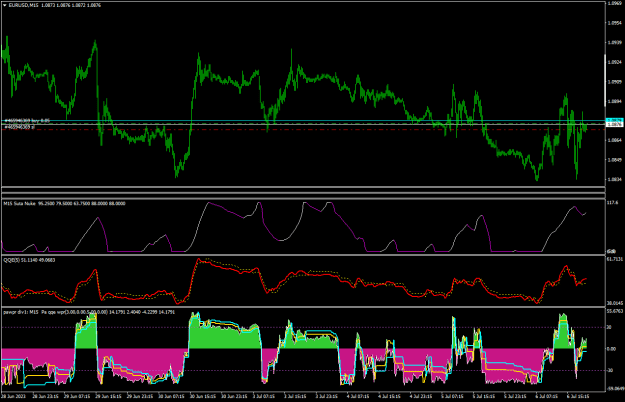
Task: Click the 4 Jul 23:15 time label
Action: tap(421, 397)
